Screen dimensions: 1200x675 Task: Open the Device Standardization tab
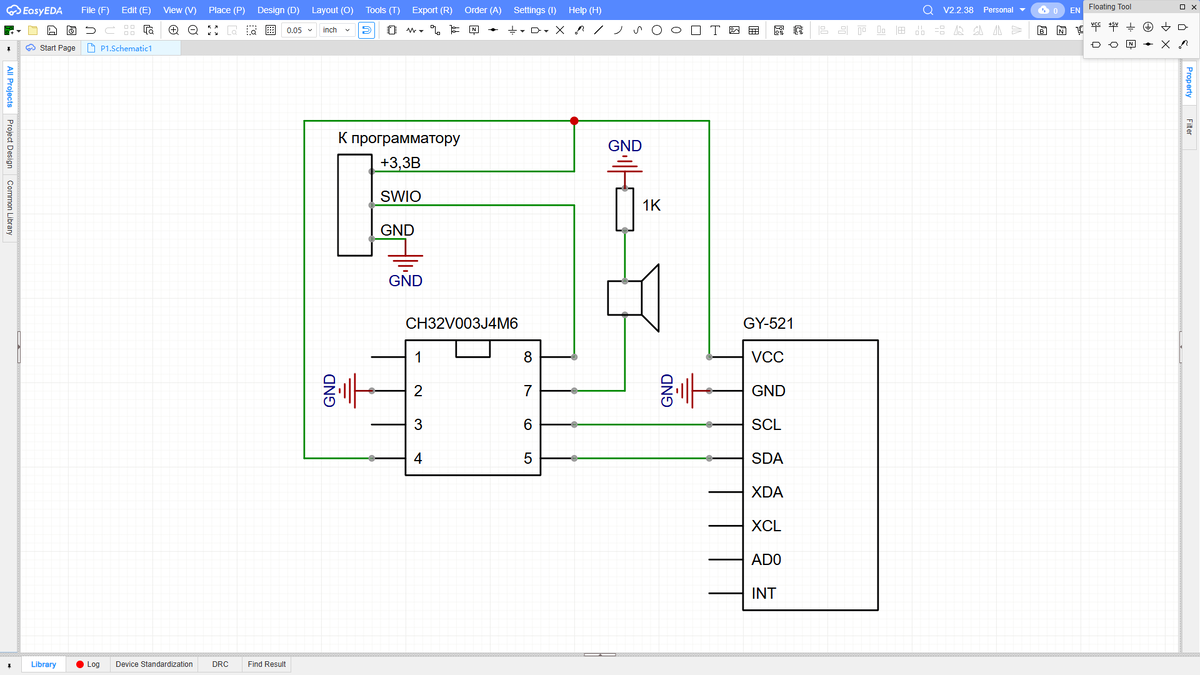pyautogui.click(x=154, y=664)
